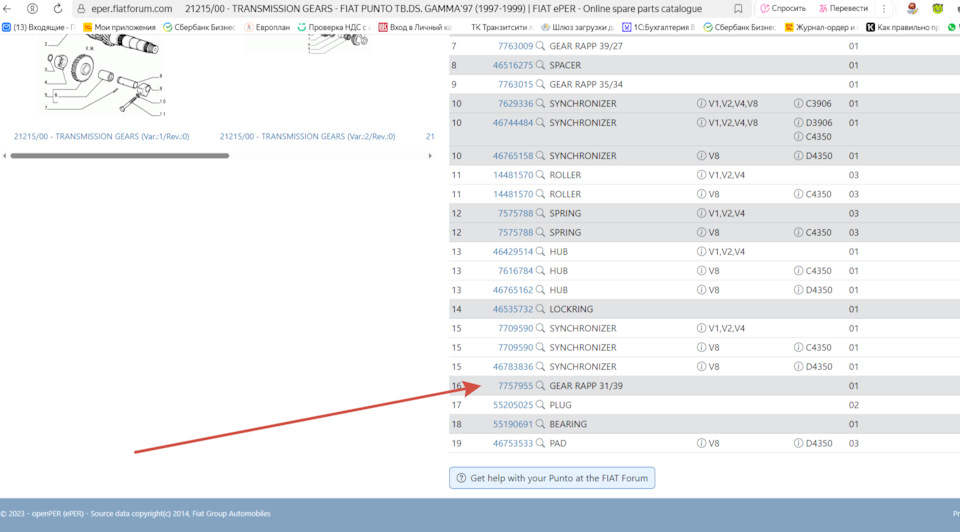Viewport: 960px width, 532px height.
Task: Open the Европлан bookmark
Action: 267,28
